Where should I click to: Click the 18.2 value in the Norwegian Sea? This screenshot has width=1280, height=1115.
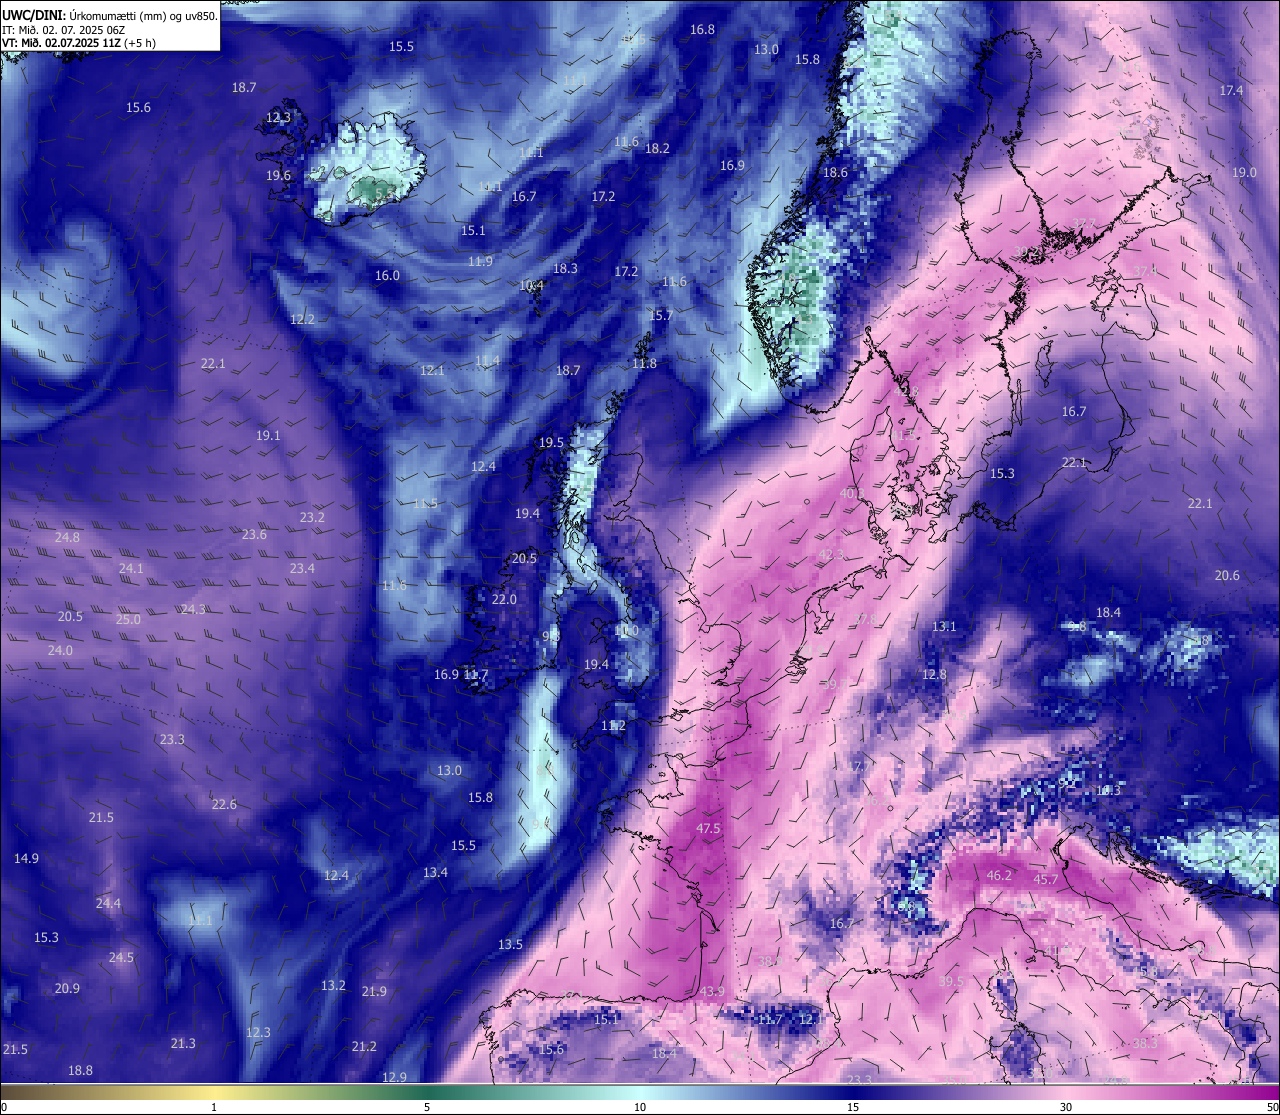(657, 149)
